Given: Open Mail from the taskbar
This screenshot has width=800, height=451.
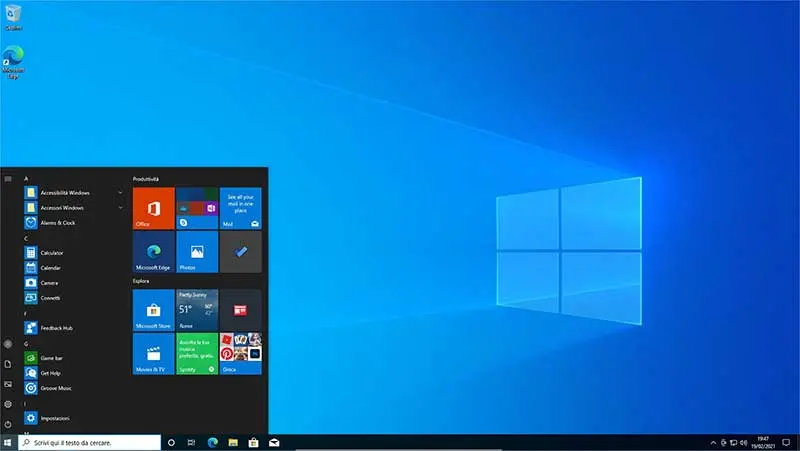Looking at the screenshot, I should point(274,442).
